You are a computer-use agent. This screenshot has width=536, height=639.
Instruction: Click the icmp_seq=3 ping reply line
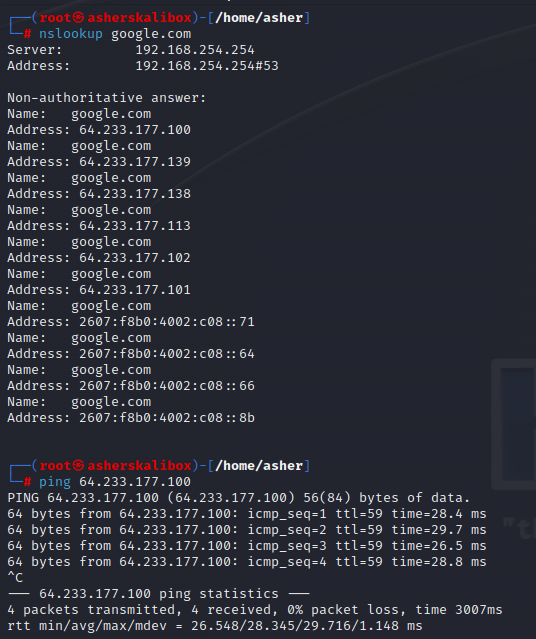point(247,546)
